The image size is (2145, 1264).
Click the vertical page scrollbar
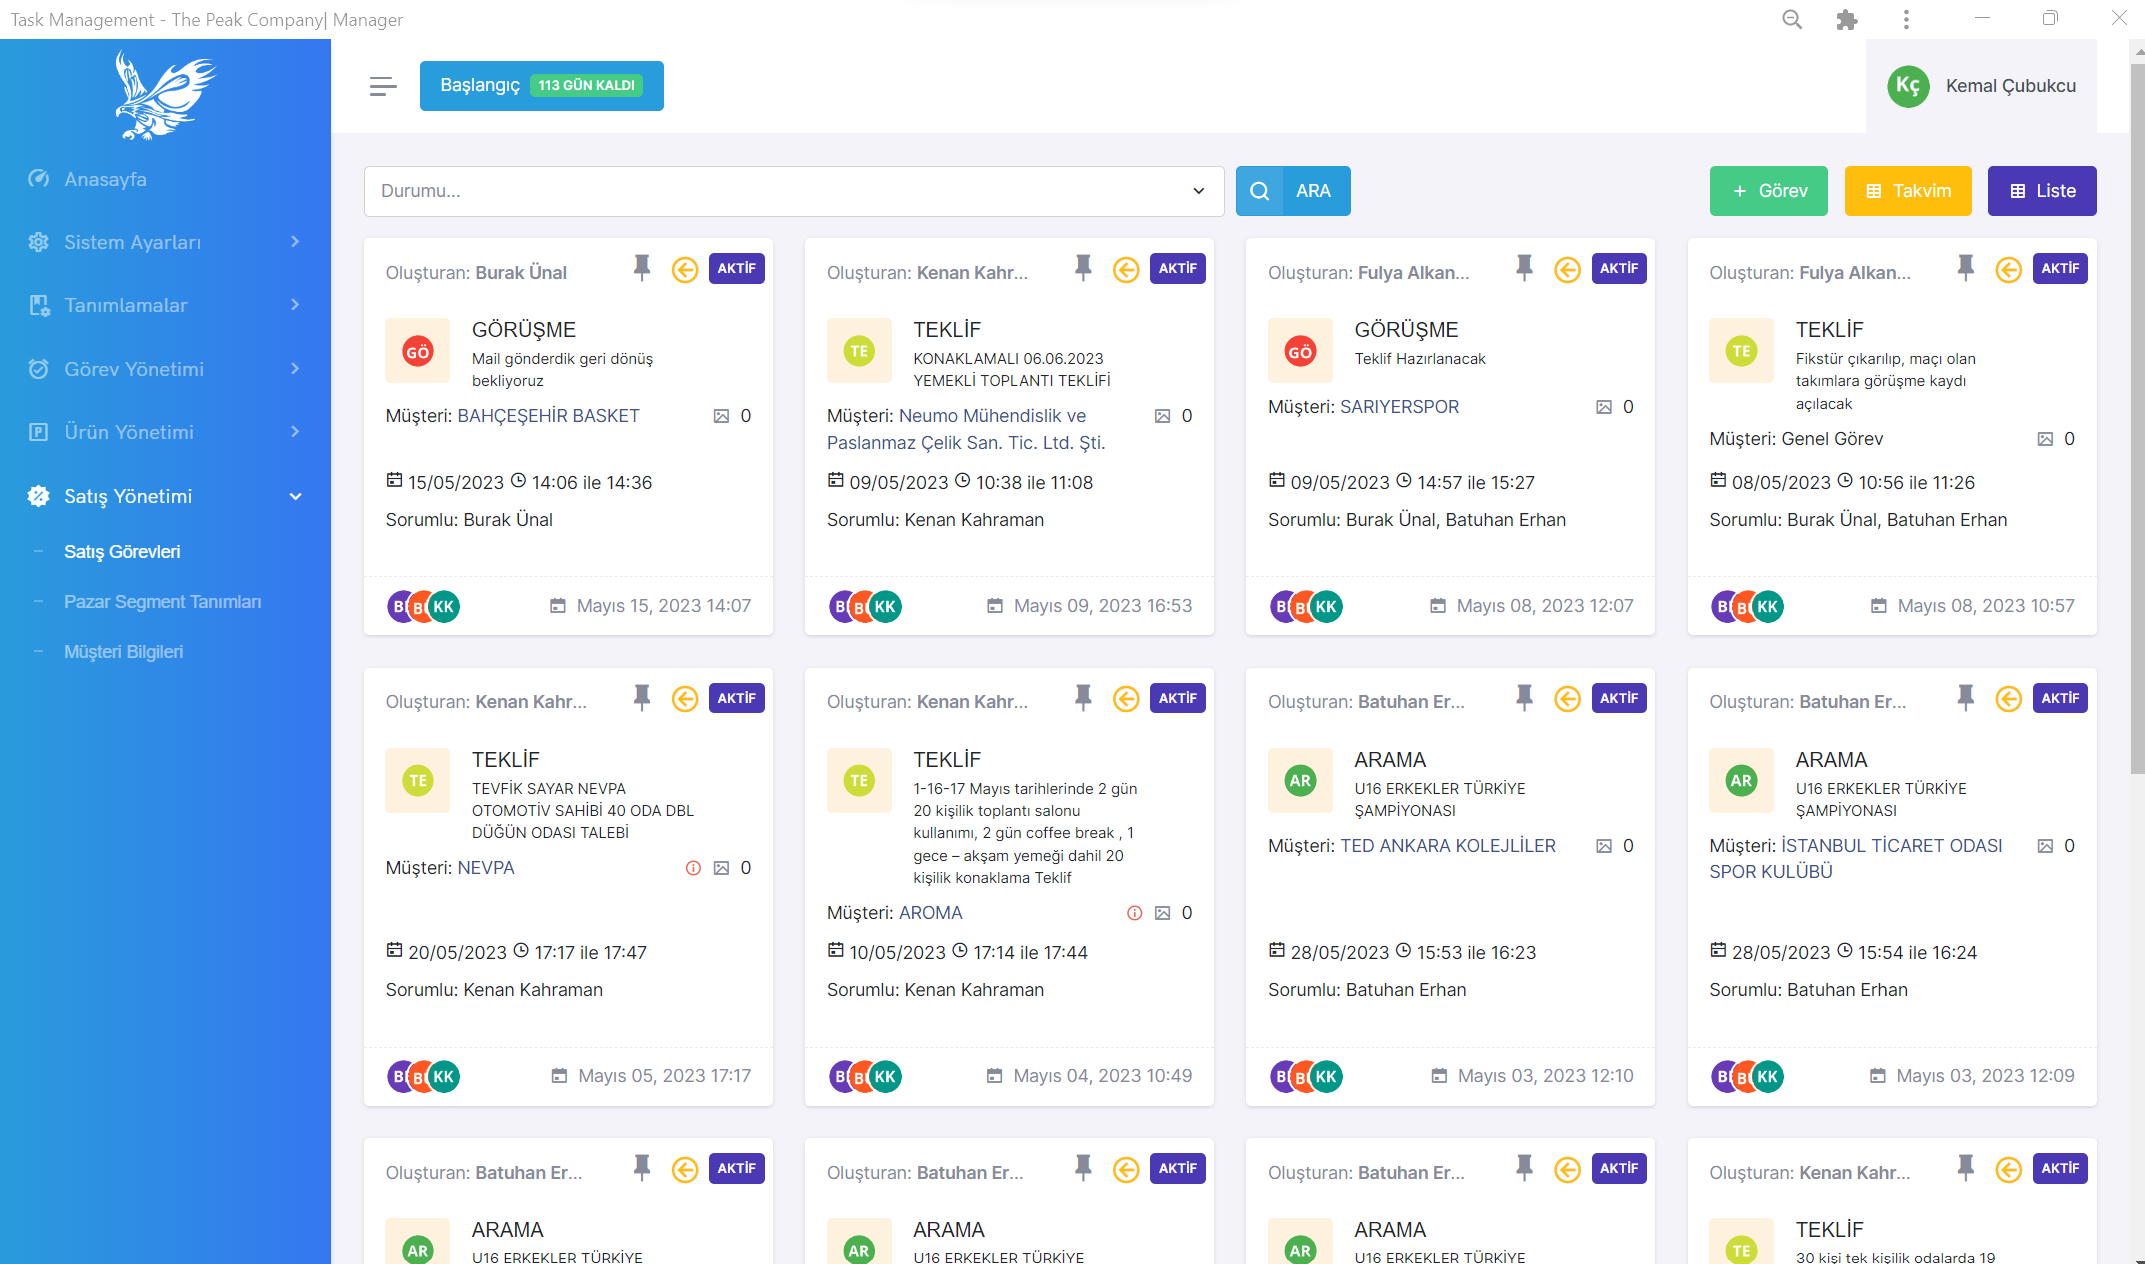click(x=2137, y=420)
